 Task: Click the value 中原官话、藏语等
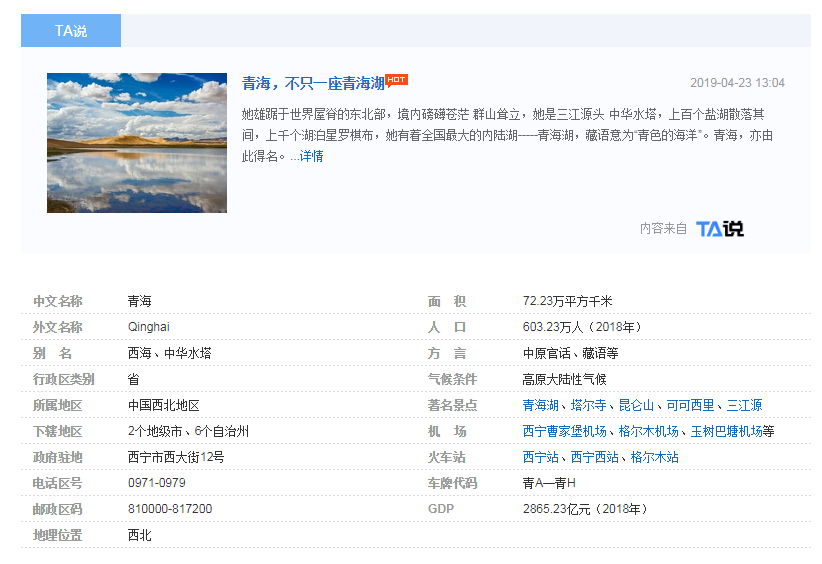point(570,353)
